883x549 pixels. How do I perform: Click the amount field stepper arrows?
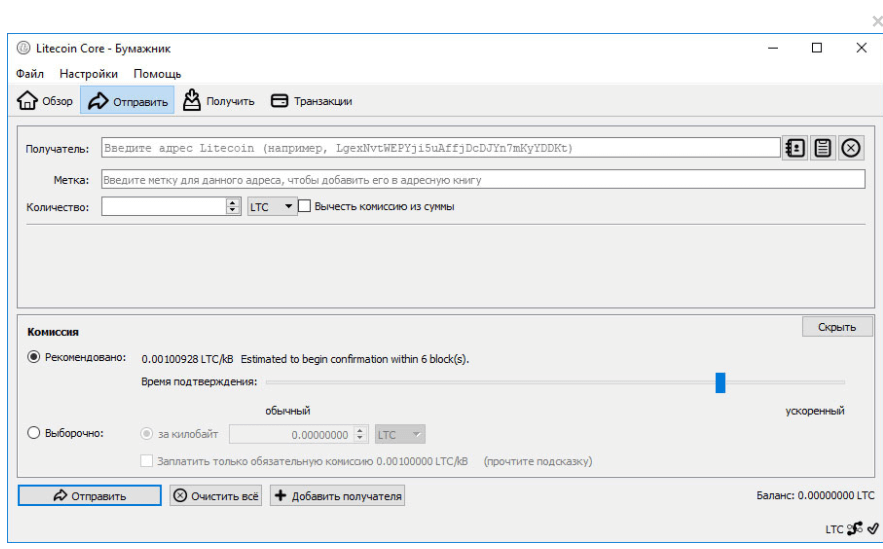coord(233,207)
